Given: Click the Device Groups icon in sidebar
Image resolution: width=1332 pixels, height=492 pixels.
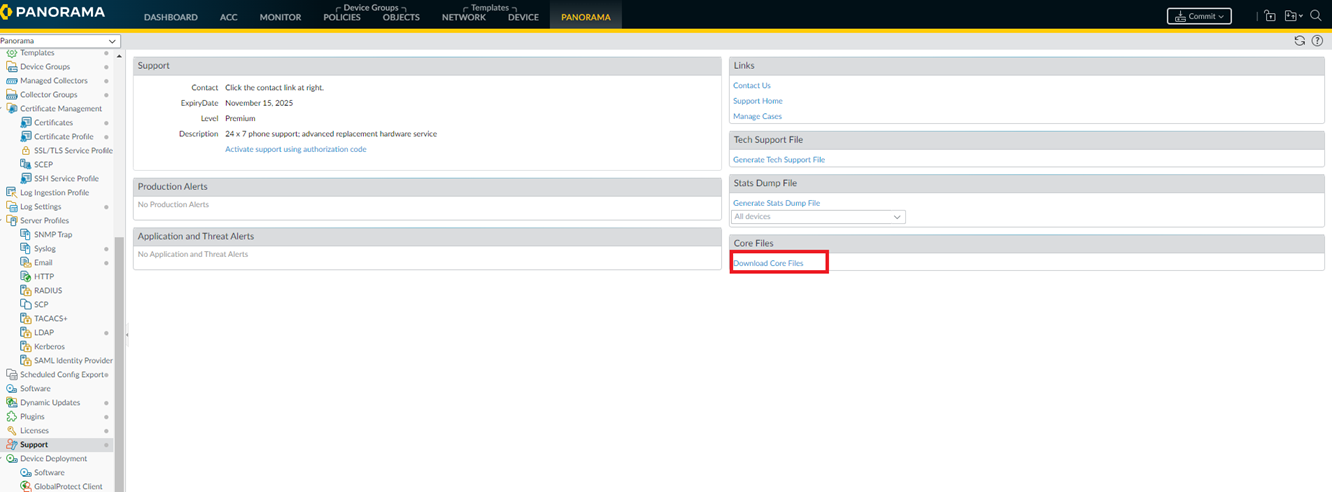Looking at the screenshot, I should (12, 67).
